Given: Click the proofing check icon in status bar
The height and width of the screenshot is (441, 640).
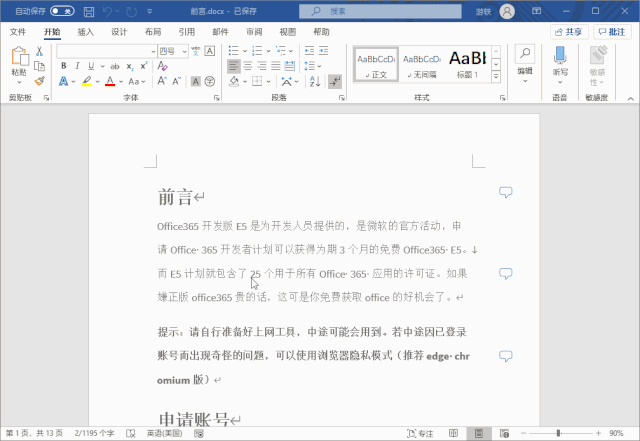Looking at the screenshot, I should tap(131, 433).
